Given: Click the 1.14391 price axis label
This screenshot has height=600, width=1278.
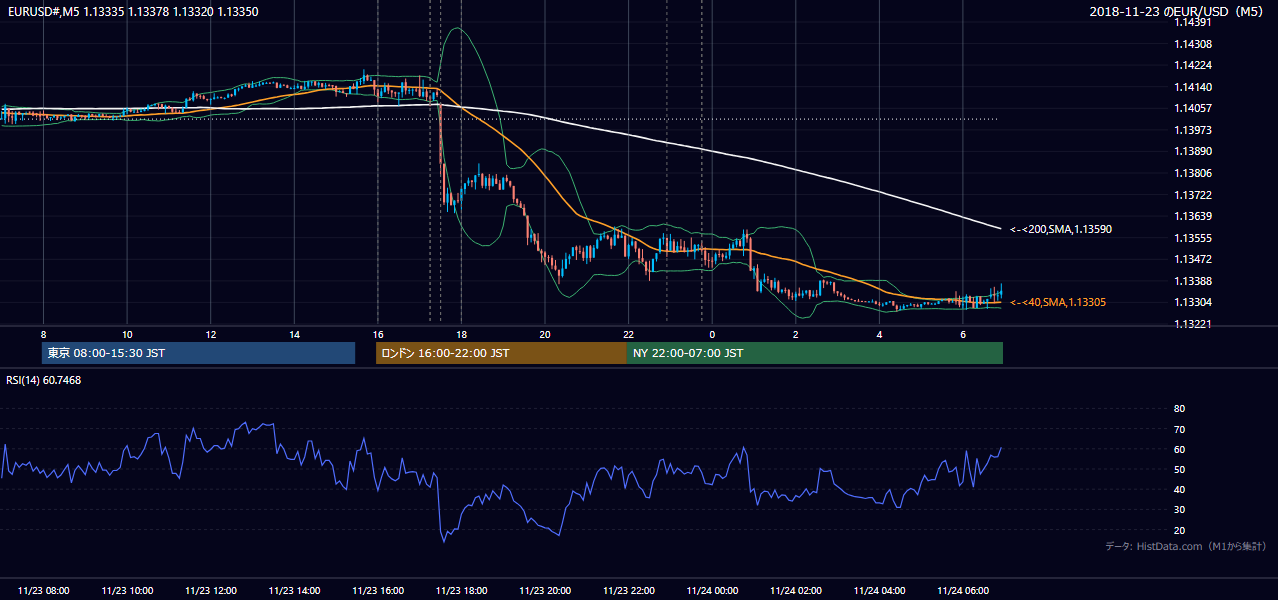Looking at the screenshot, I should tap(1194, 22).
